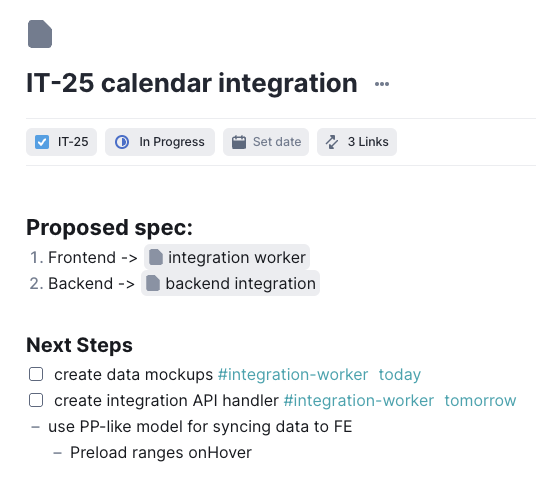
Task: Click the page icon of integration worker
Action: point(156,257)
